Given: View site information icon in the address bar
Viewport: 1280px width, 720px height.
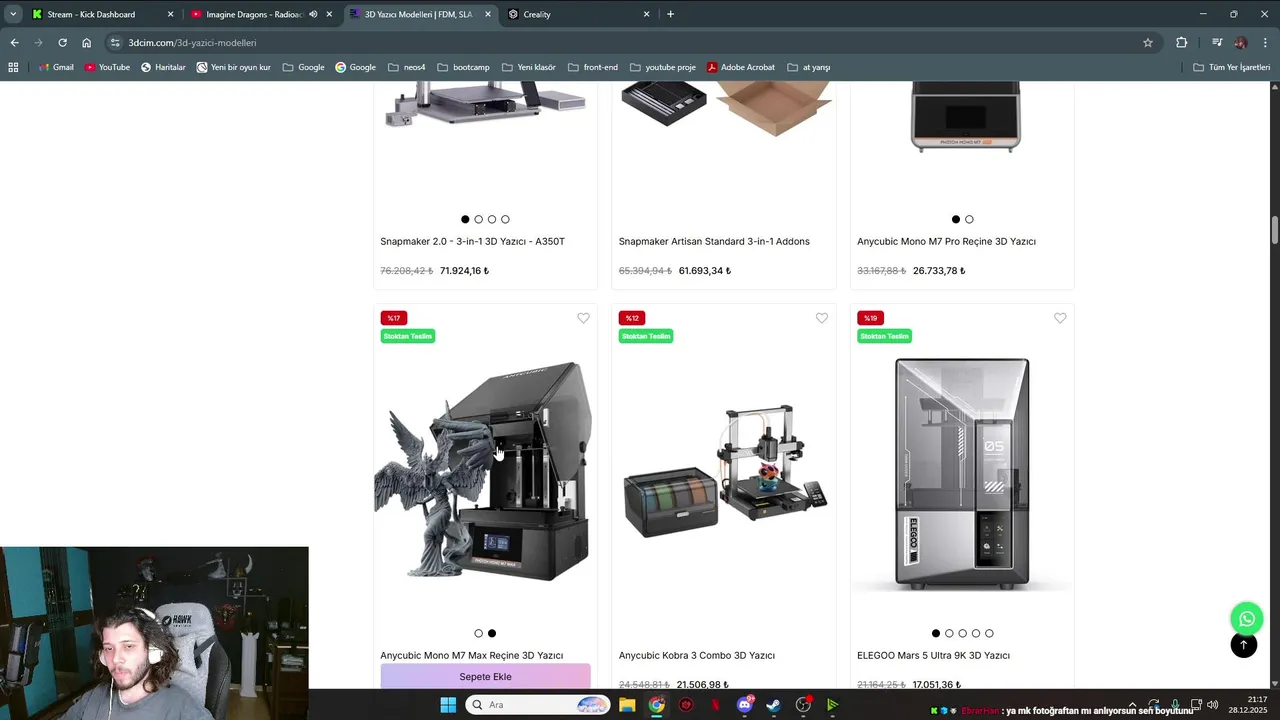Looking at the screenshot, I should tap(115, 43).
